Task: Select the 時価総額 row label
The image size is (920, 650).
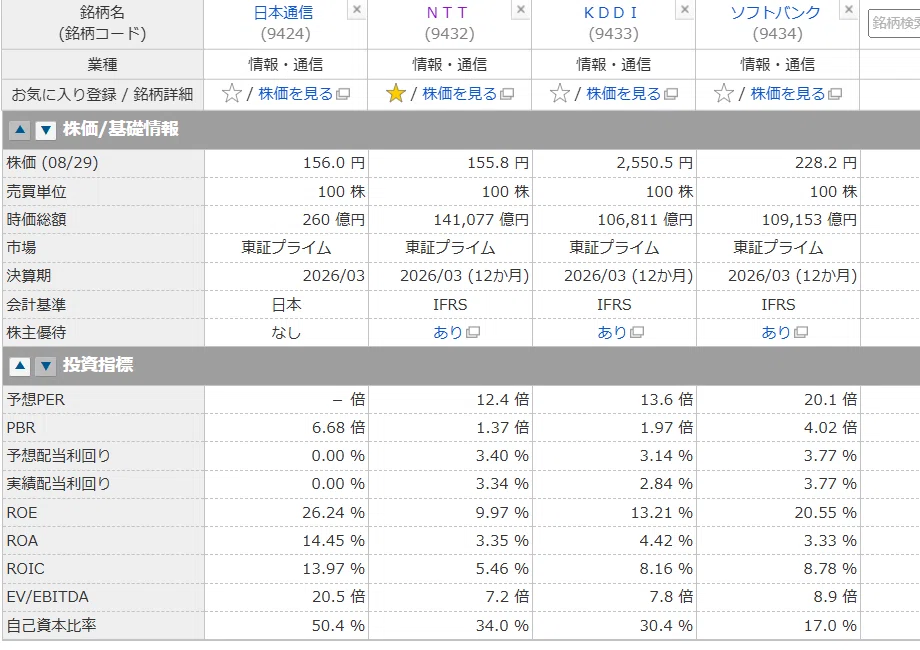Action: [36, 219]
